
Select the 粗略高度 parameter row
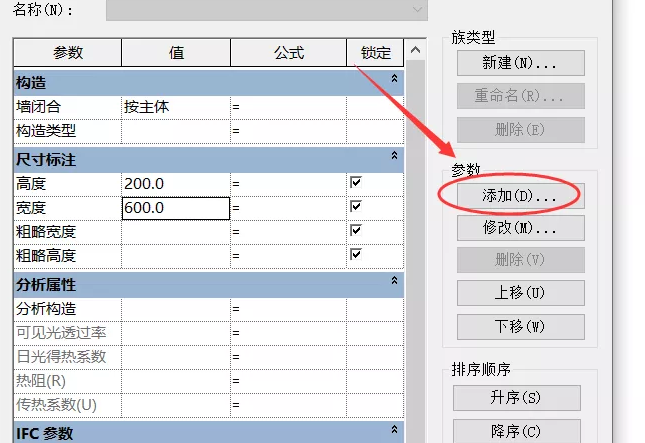(209, 256)
